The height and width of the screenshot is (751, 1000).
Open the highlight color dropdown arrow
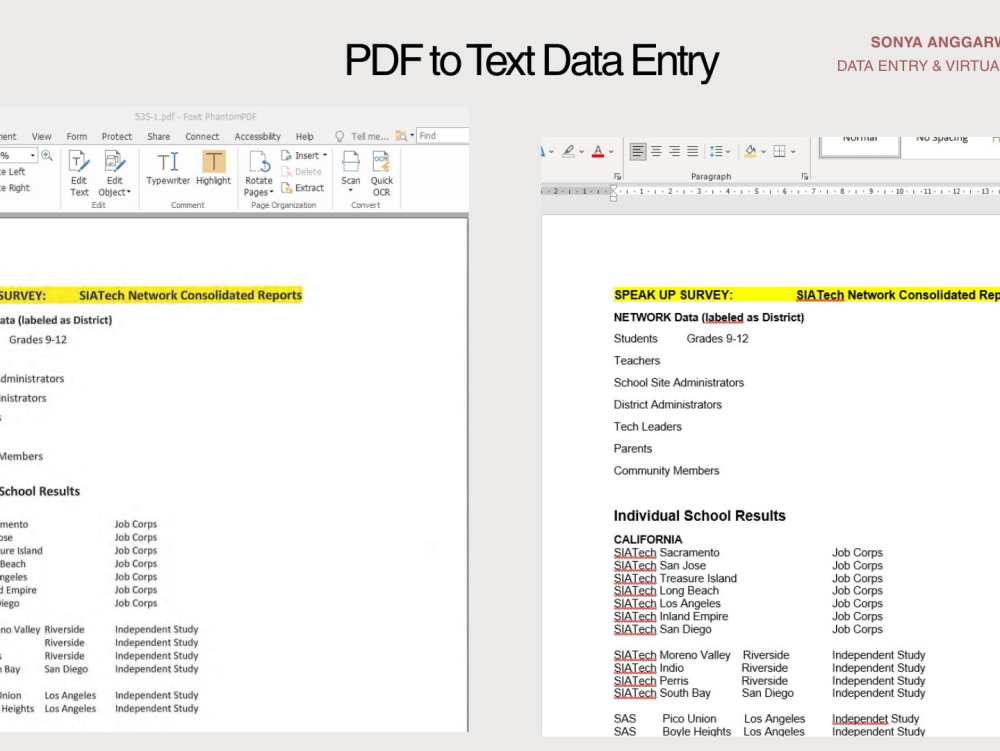(x=582, y=152)
